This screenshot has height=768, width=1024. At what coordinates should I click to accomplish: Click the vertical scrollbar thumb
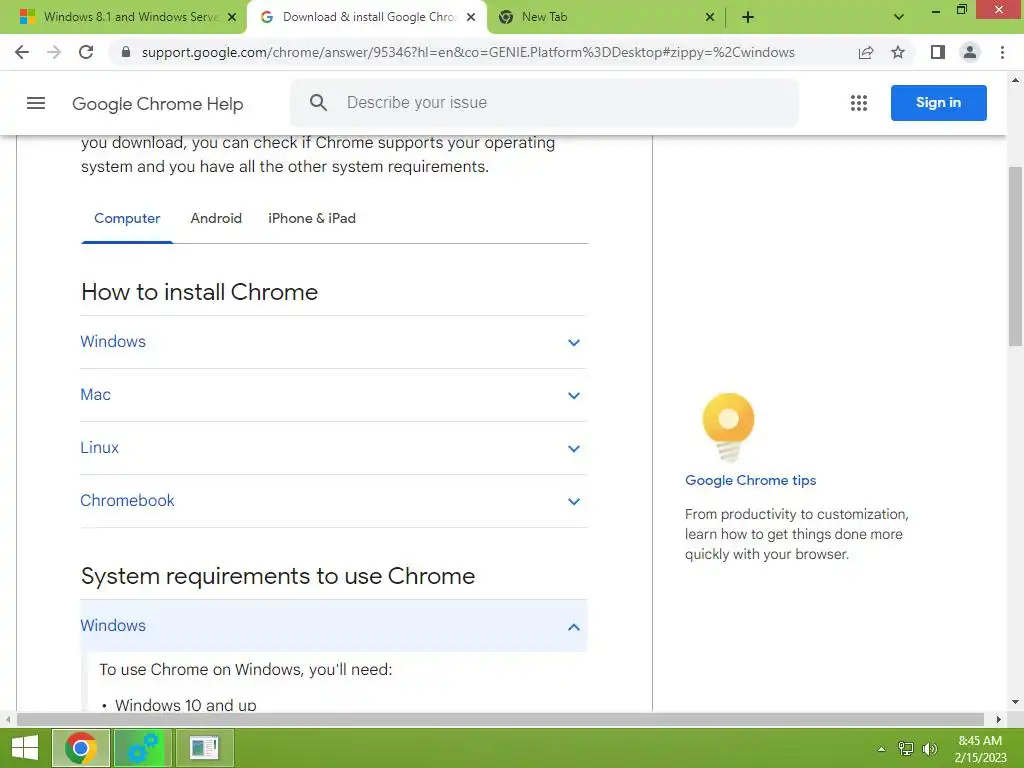1016,256
